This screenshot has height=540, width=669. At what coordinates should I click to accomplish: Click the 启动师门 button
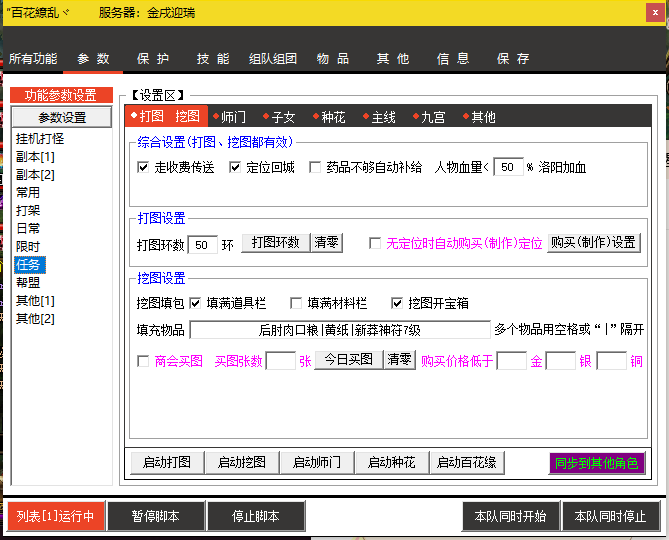tap(317, 462)
